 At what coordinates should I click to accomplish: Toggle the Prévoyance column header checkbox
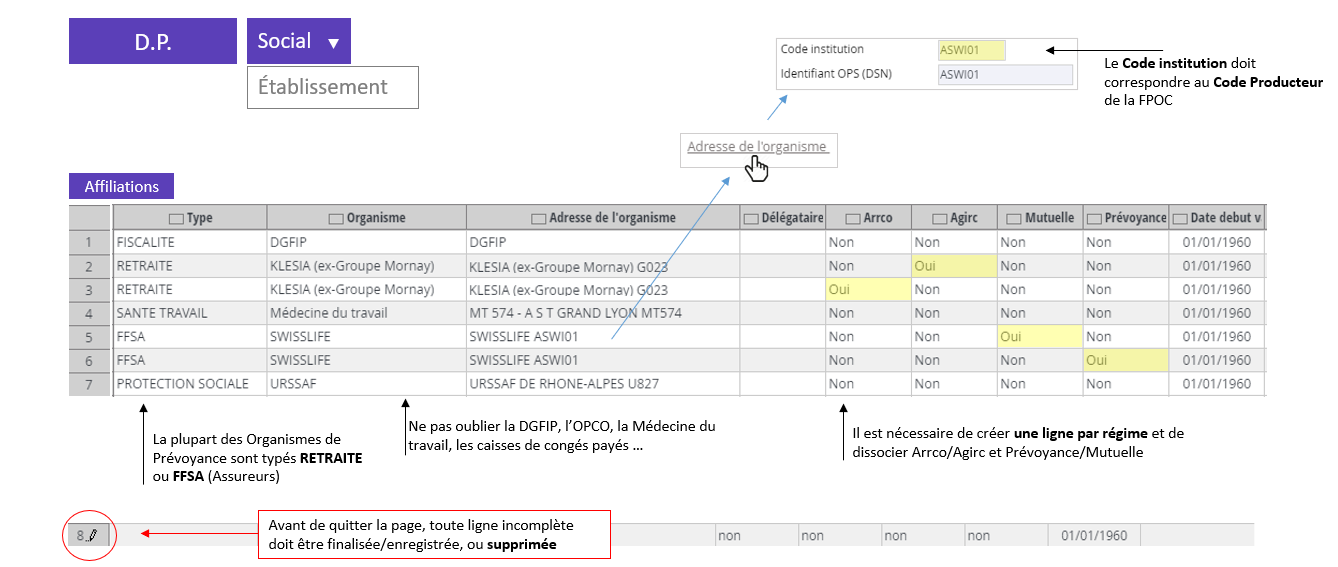pos(1095,218)
